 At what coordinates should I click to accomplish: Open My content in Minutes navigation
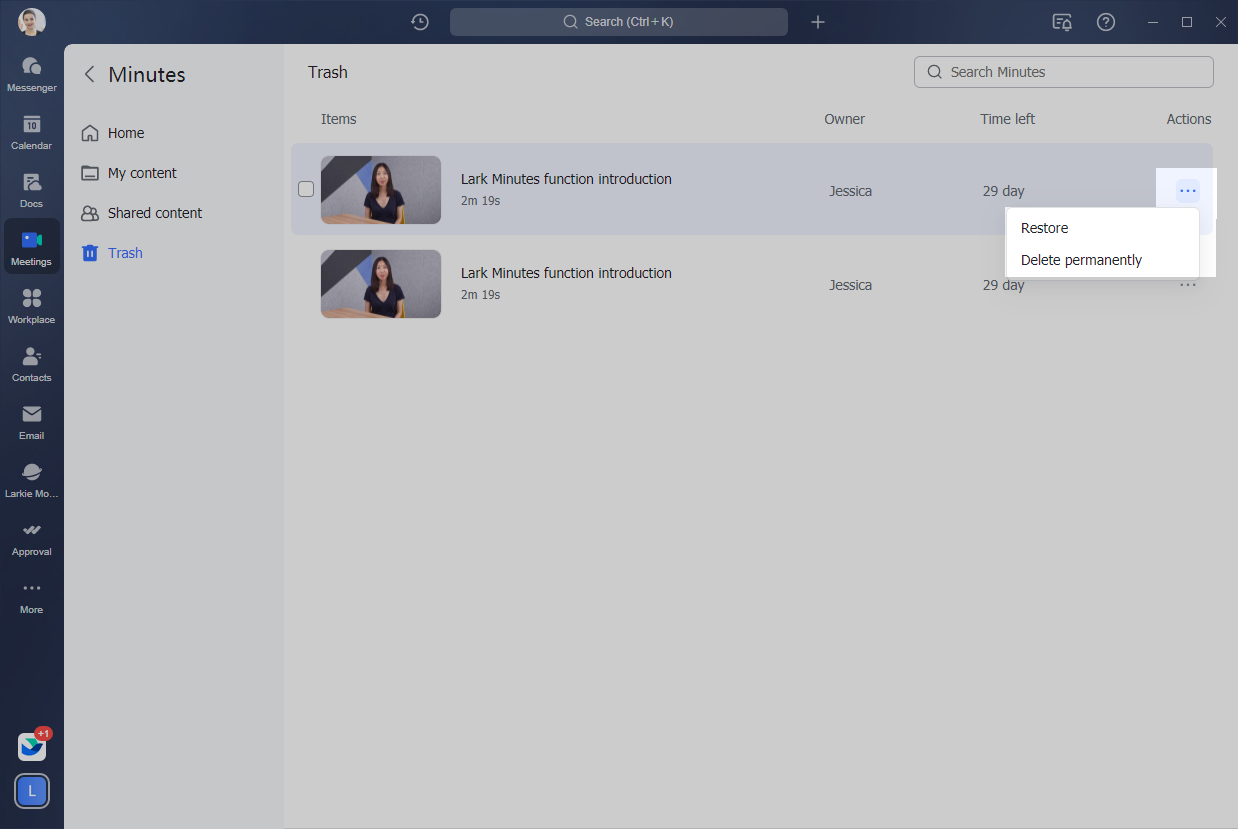click(142, 173)
